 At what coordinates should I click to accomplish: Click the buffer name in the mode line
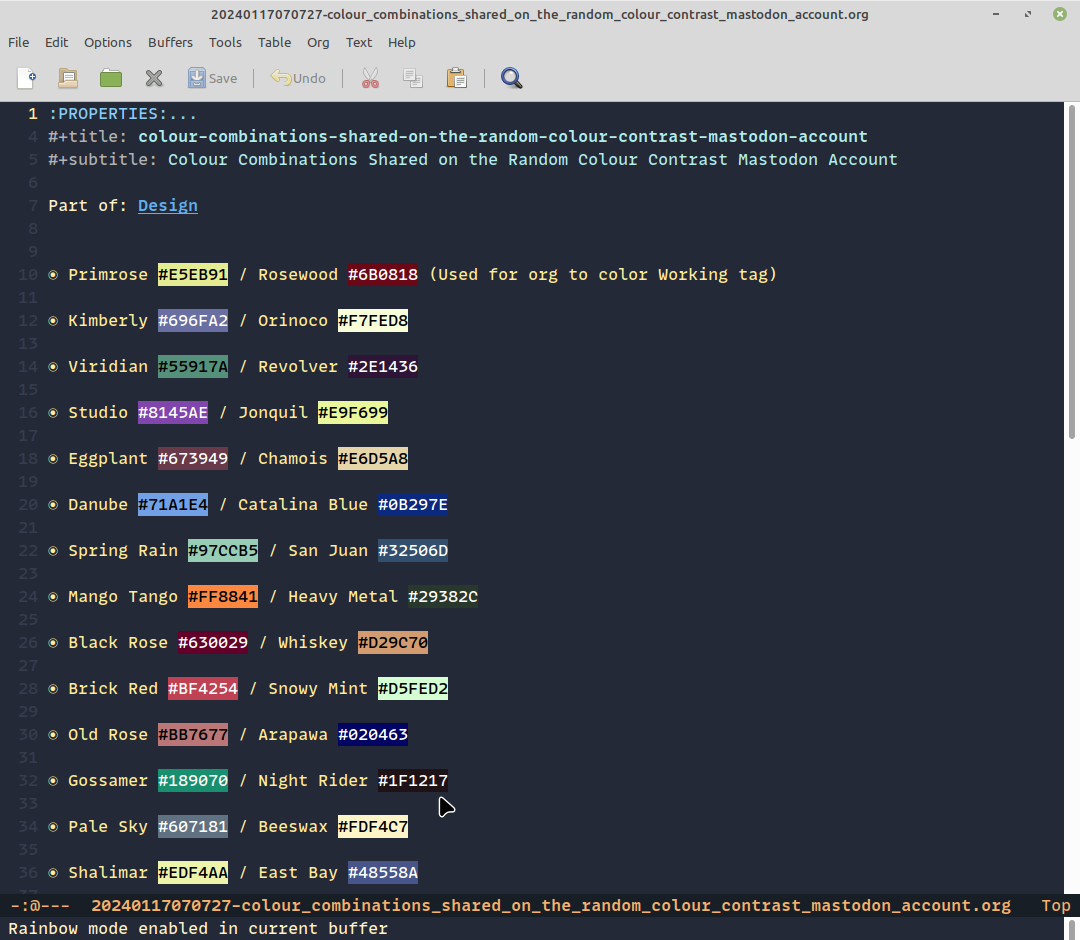click(x=551, y=906)
